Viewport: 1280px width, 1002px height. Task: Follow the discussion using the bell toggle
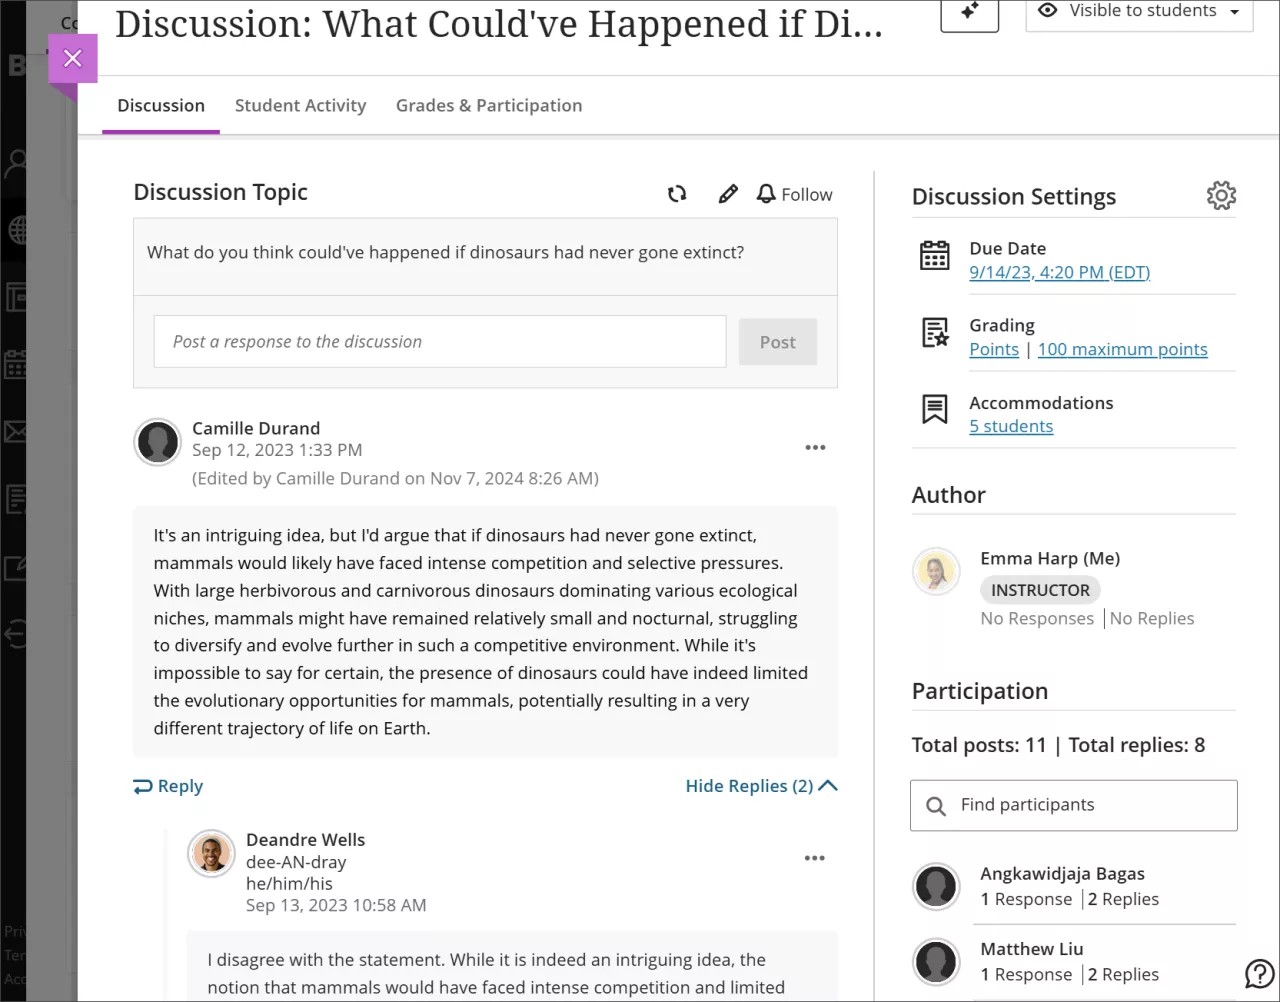point(794,194)
